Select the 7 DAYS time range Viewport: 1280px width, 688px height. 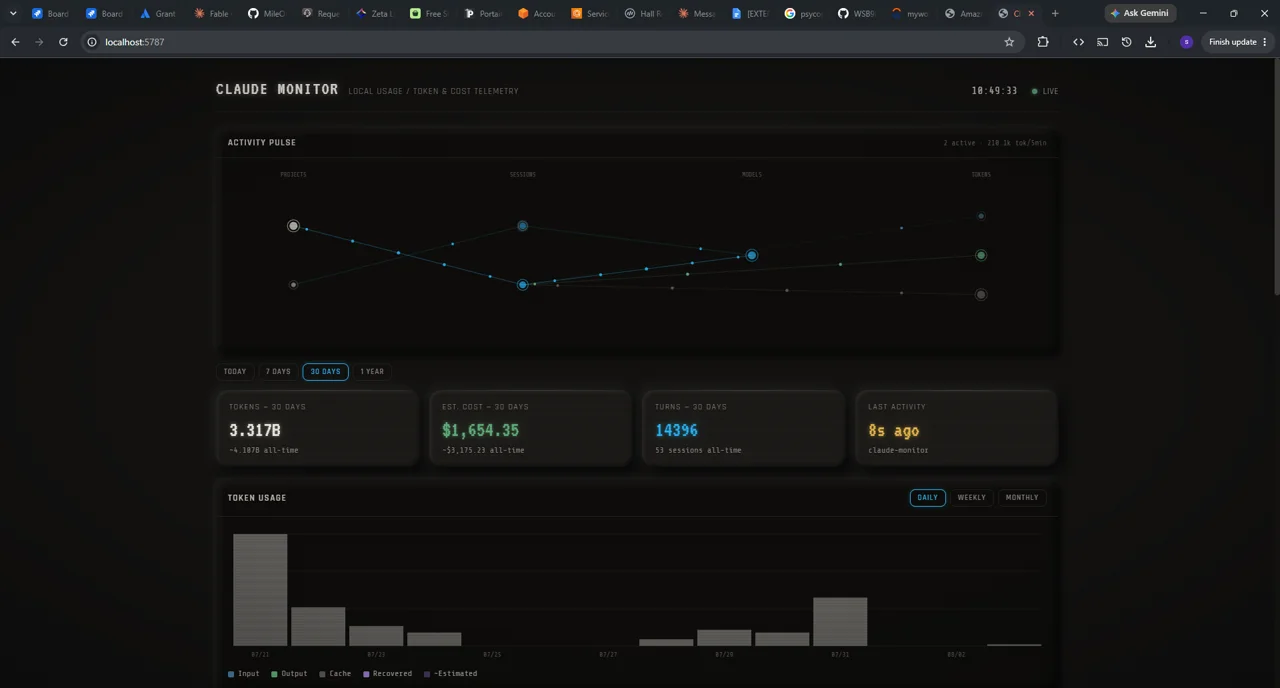[278, 371]
